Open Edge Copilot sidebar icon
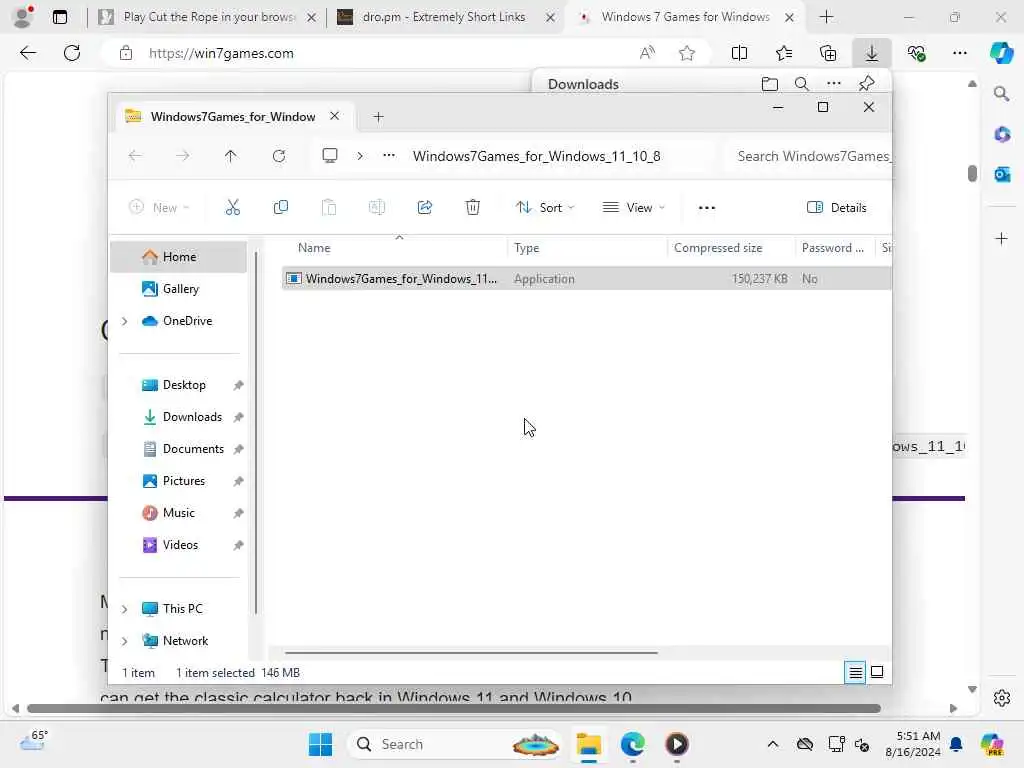The image size is (1024, 768). point(1000,53)
